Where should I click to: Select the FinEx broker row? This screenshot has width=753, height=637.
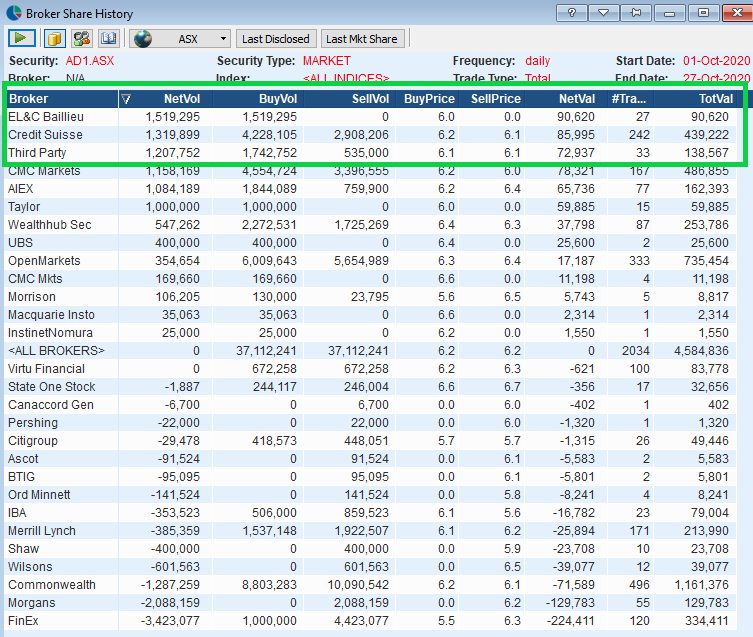[x=371, y=621]
